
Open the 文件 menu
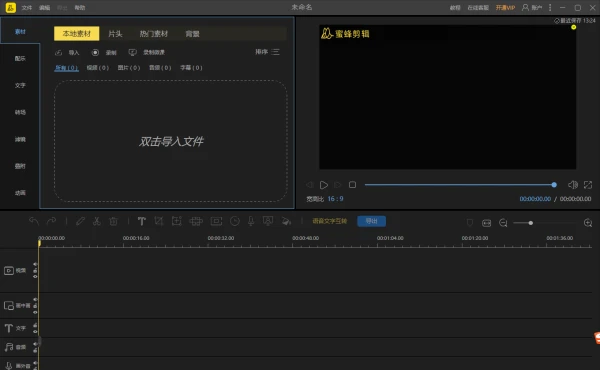(x=27, y=8)
